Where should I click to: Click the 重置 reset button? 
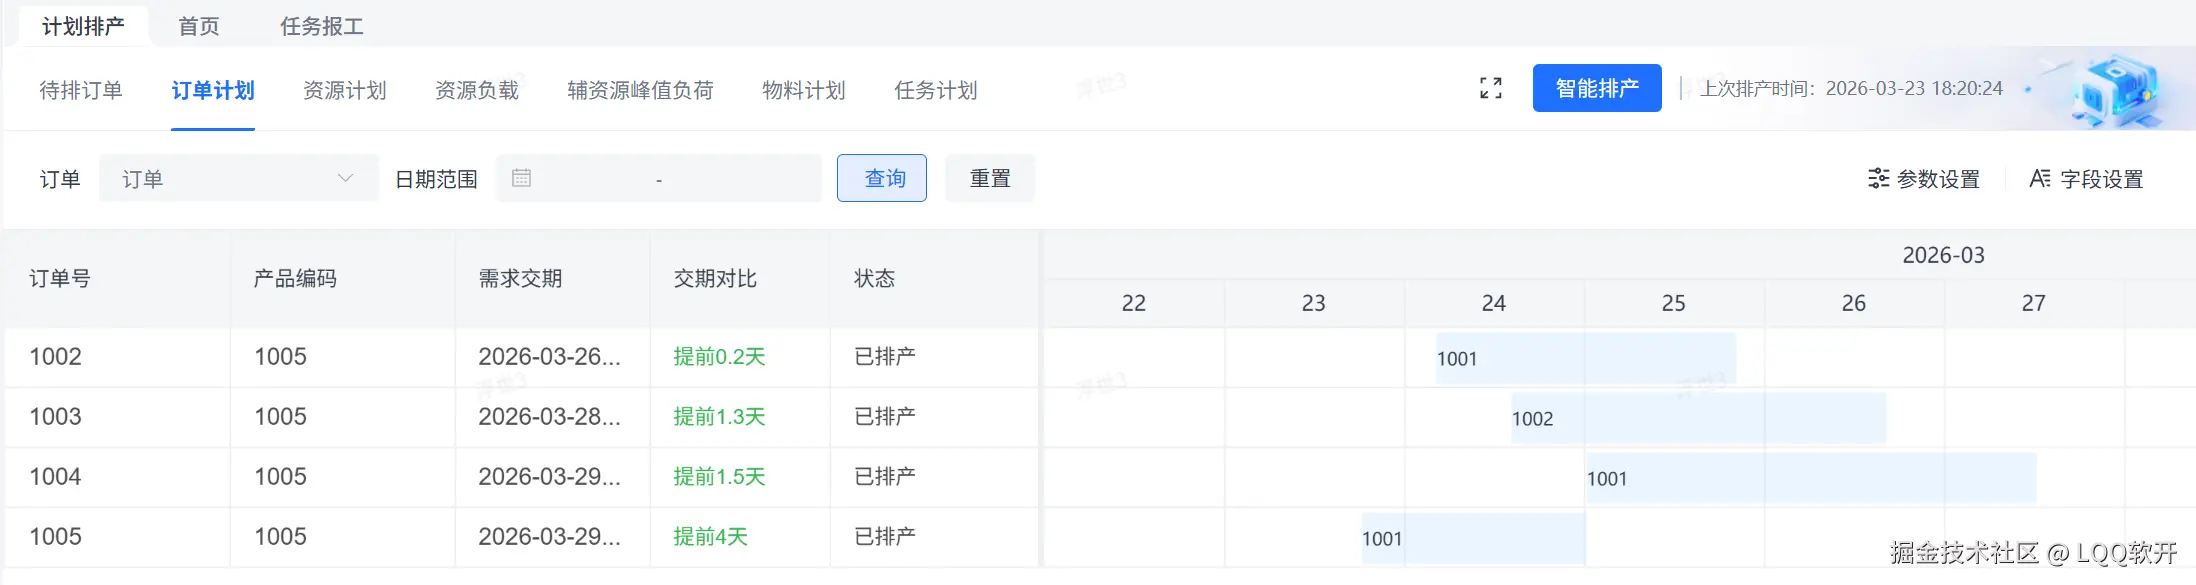click(989, 178)
